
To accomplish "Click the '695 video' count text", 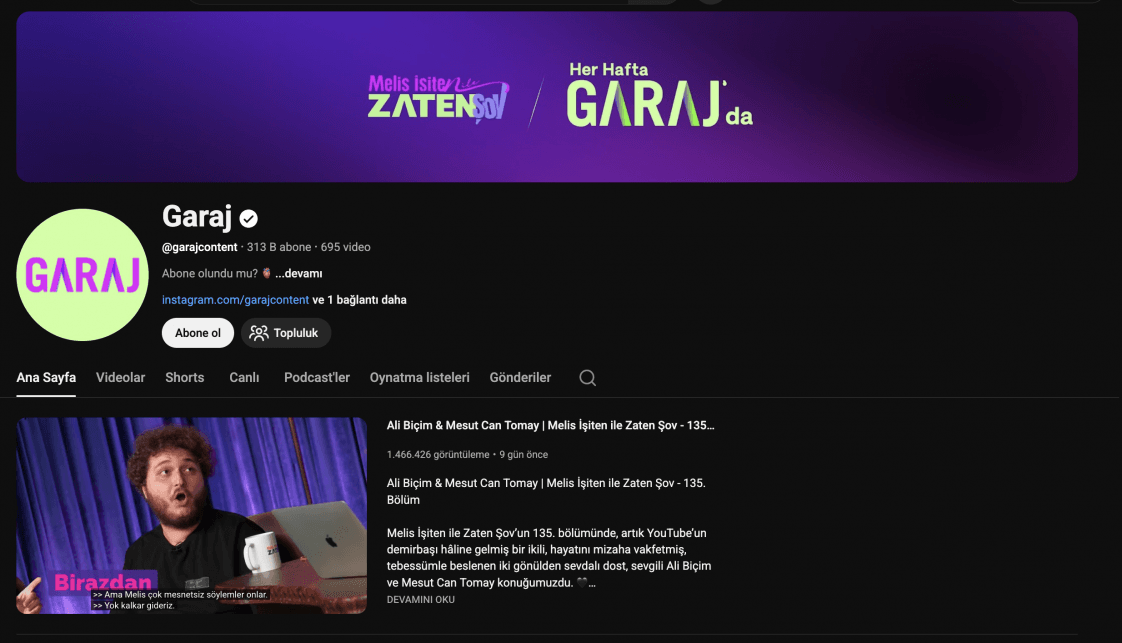I will tap(346, 247).
